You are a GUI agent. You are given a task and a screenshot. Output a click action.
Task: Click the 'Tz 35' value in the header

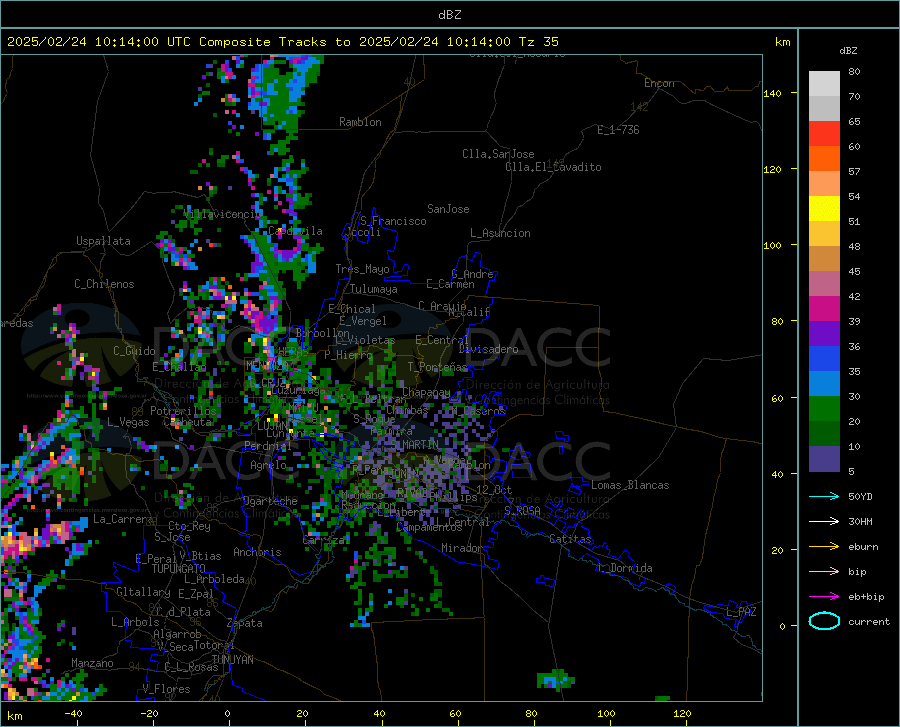pos(538,42)
